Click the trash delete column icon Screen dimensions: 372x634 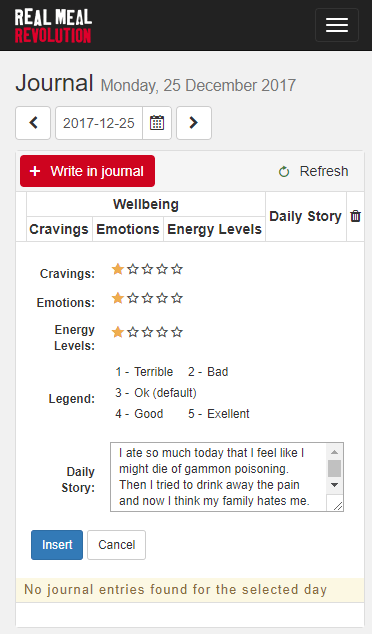point(355,216)
